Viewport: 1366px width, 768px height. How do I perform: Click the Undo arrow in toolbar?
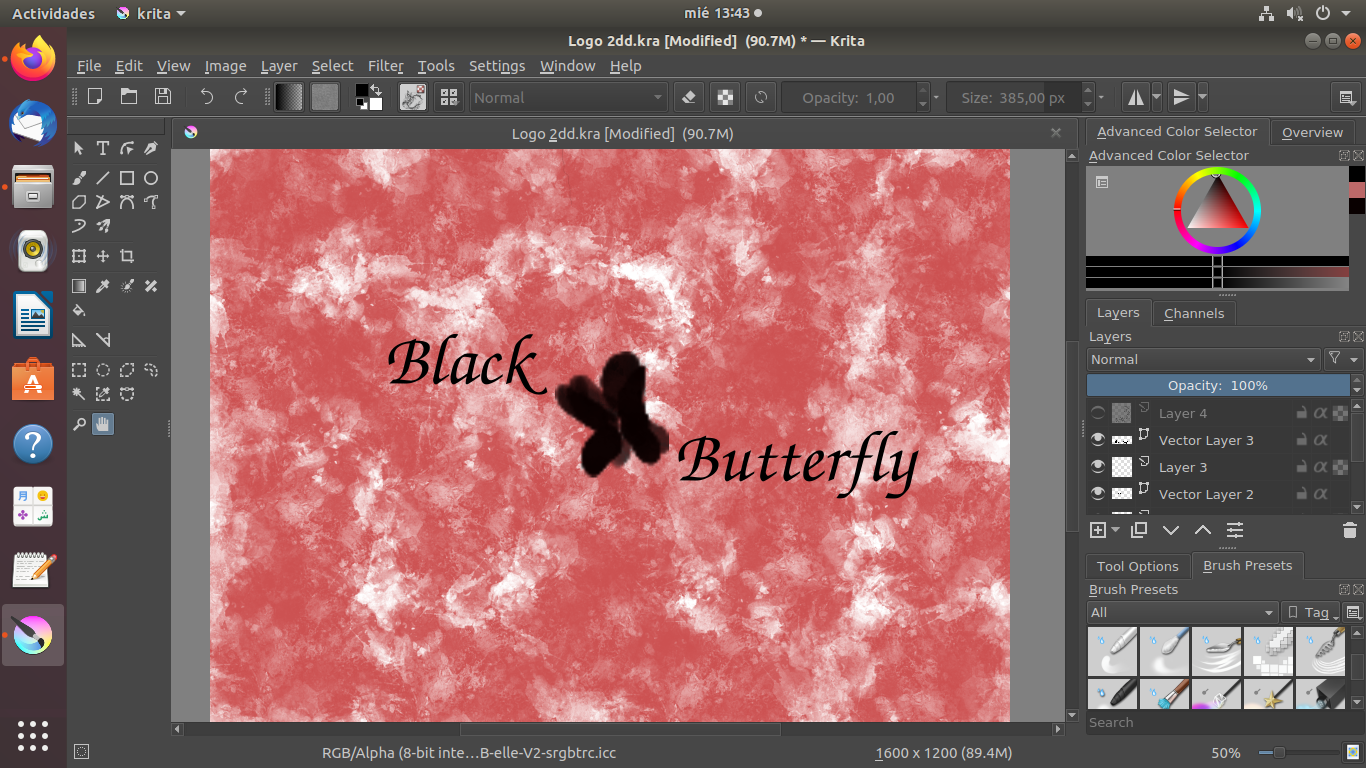(x=207, y=97)
